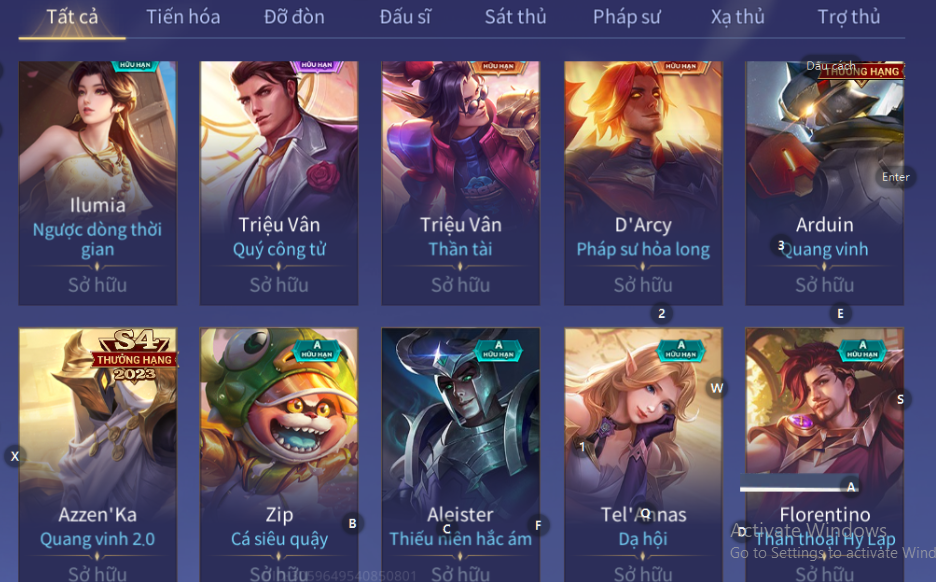936x582 pixels.
Task: Open Azzen'Ka Quang vinh 2.0 card
Action: [97, 455]
